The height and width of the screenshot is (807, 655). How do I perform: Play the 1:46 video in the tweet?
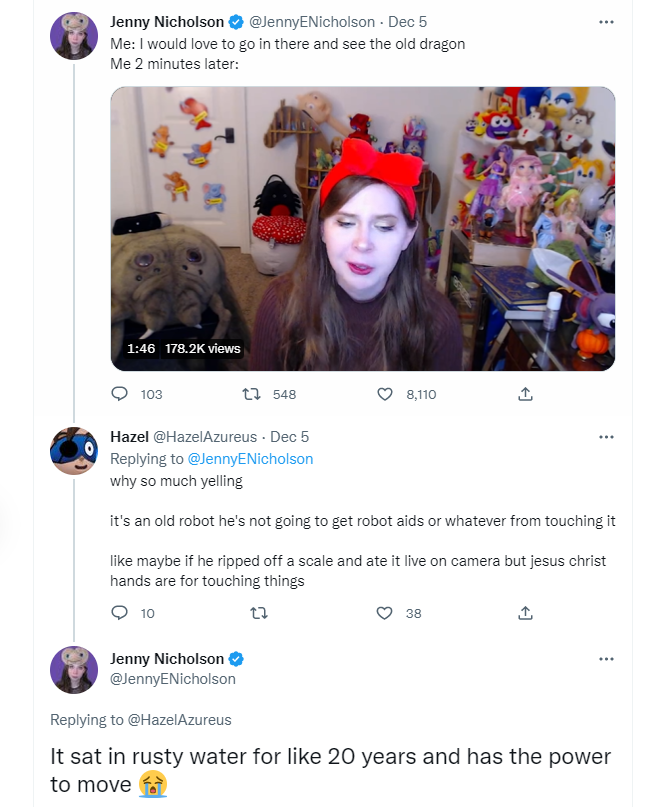363,229
